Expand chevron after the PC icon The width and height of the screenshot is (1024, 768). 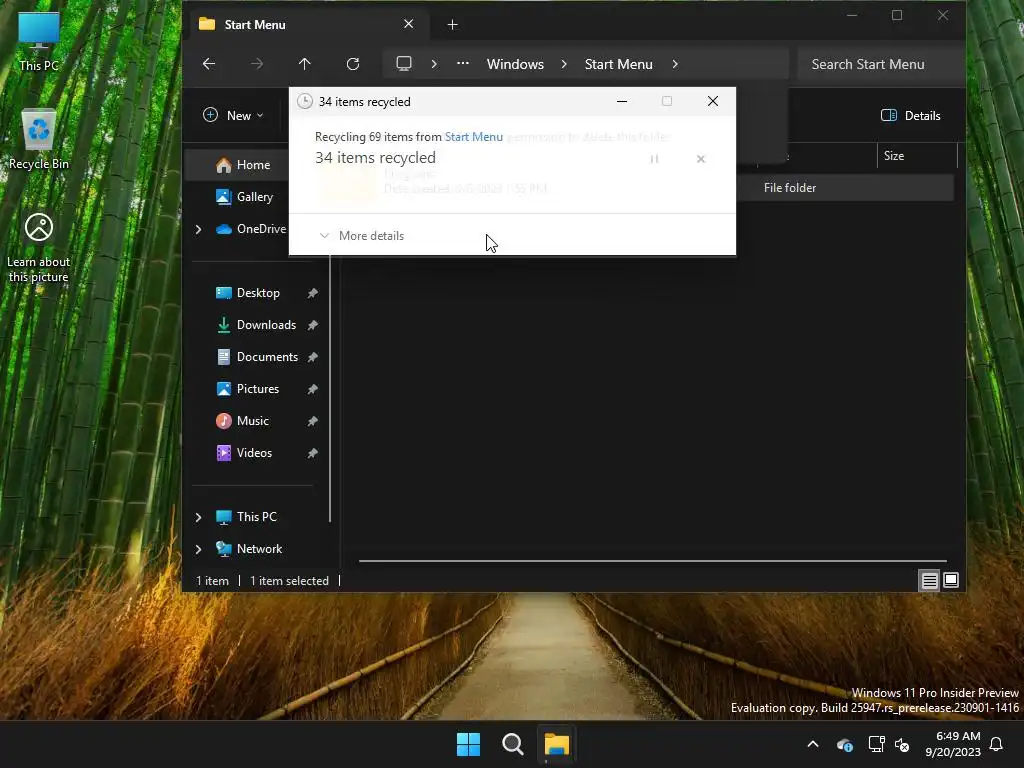point(434,64)
